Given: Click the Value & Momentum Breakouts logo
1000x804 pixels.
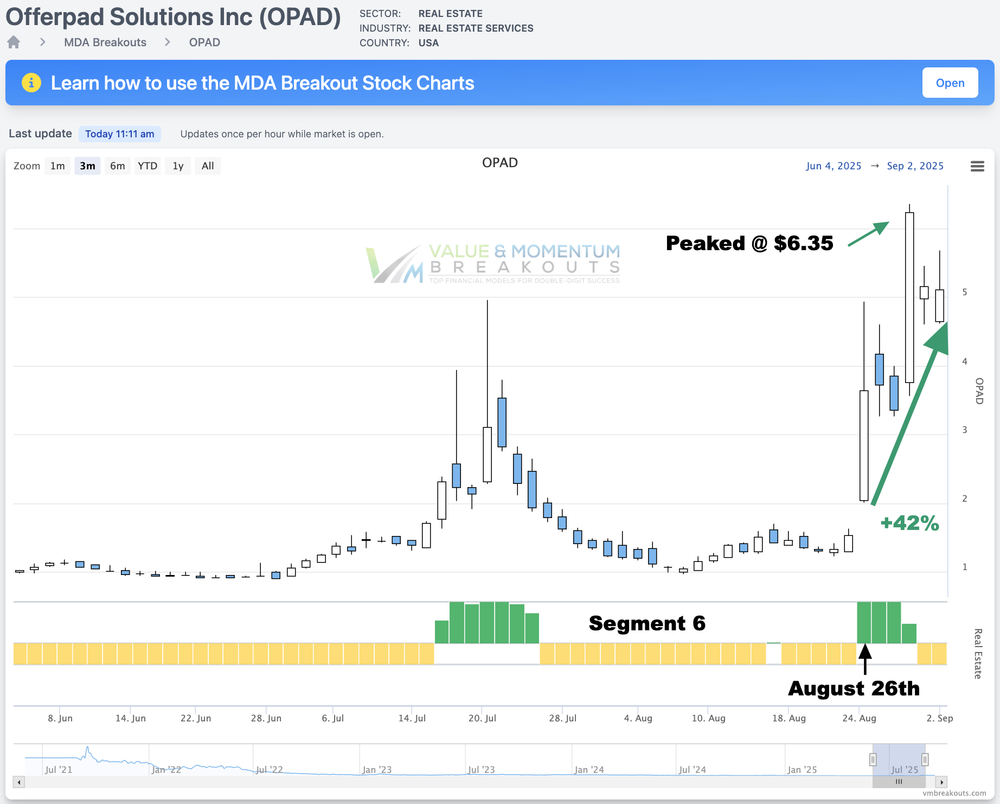Looking at the screenshot, I should (x=493, y=263).
